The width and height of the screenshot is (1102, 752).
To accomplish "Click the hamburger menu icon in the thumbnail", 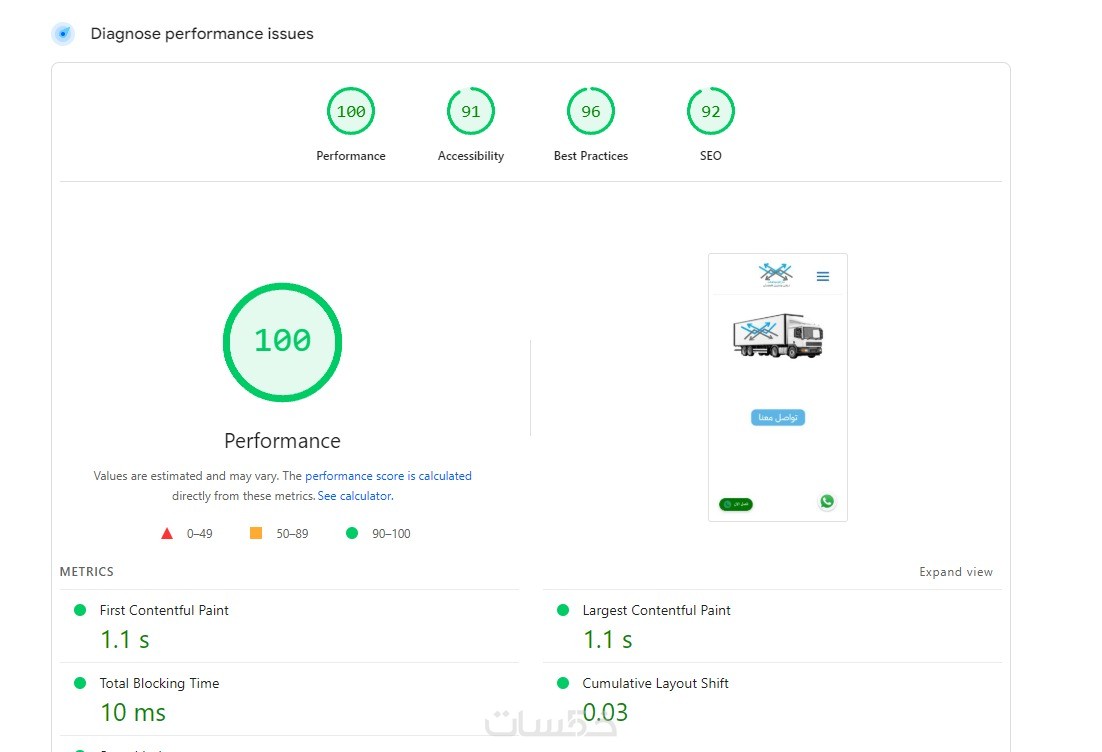I will (823, 276).
